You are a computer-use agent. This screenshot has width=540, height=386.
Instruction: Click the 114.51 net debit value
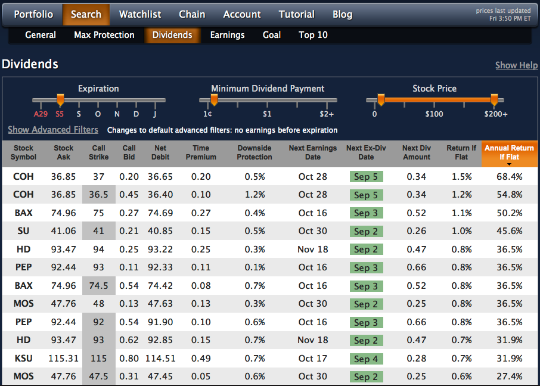pos(160,358)
